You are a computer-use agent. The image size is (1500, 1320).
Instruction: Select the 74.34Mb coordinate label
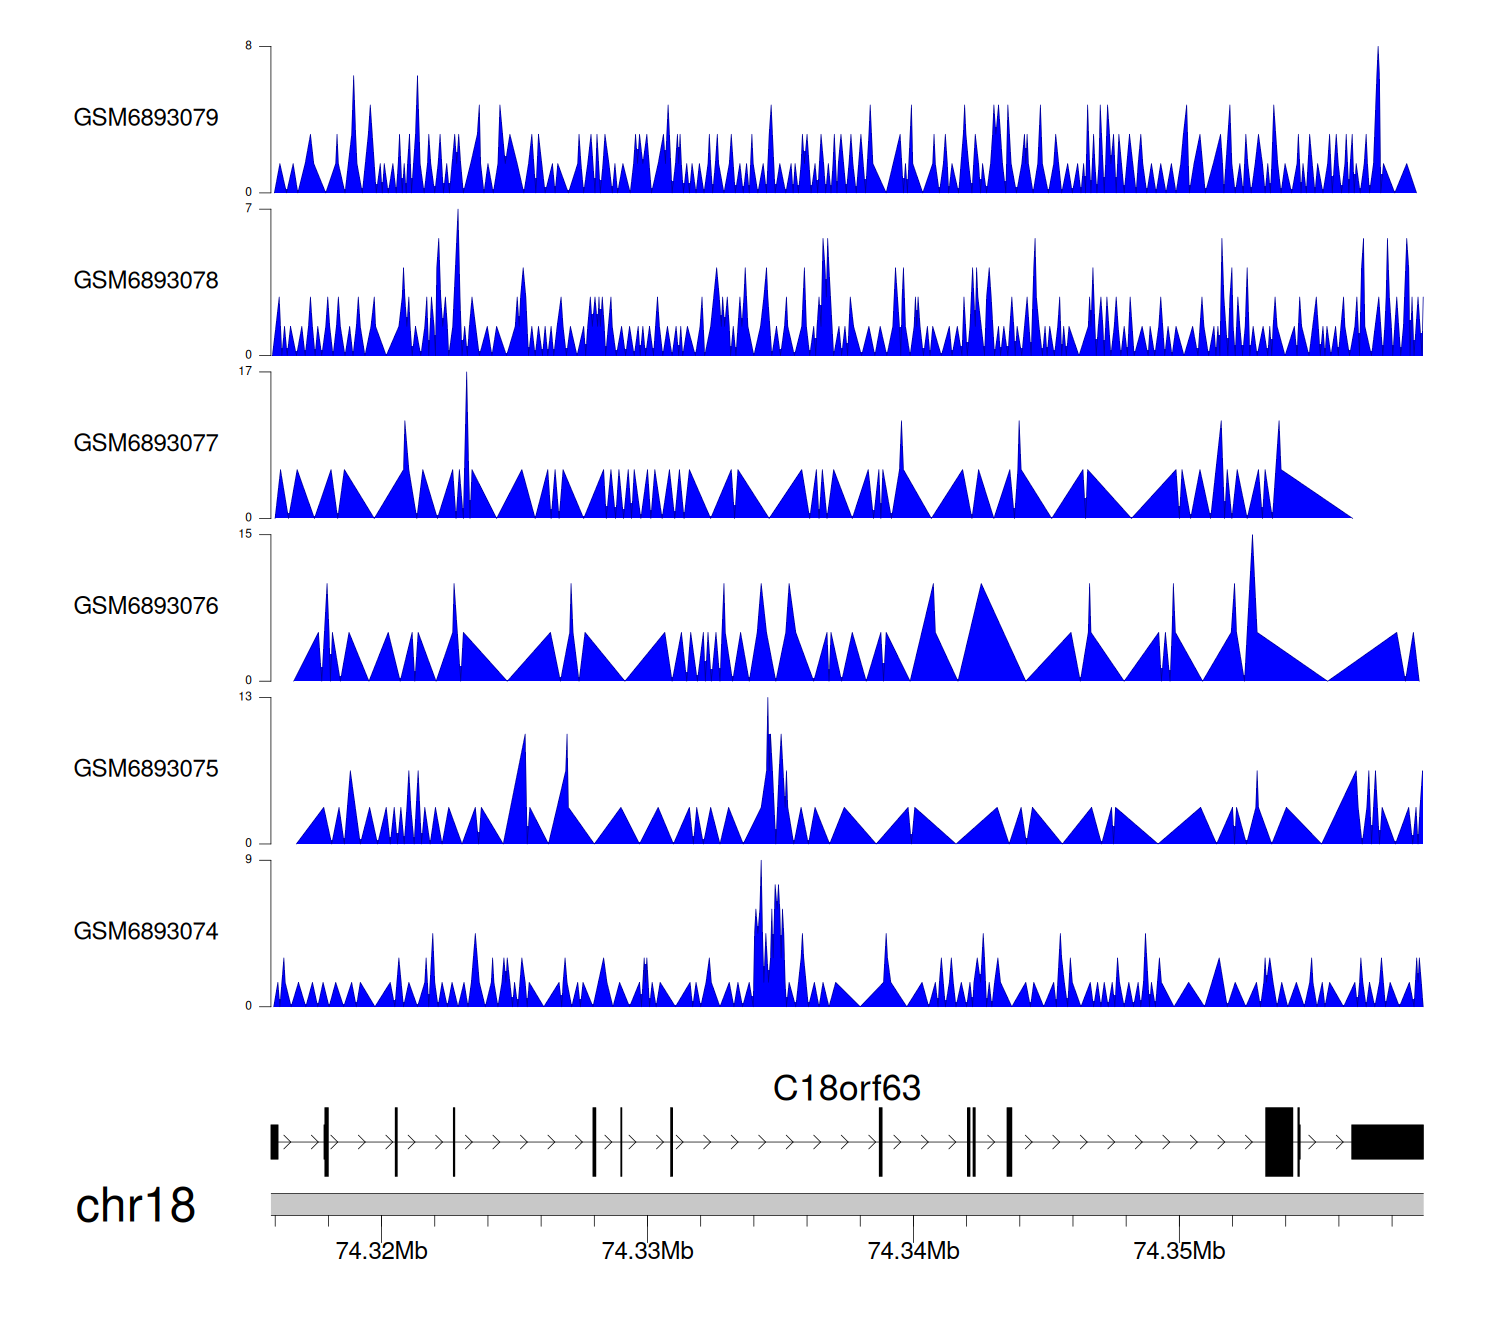(x=913, y=1251)
